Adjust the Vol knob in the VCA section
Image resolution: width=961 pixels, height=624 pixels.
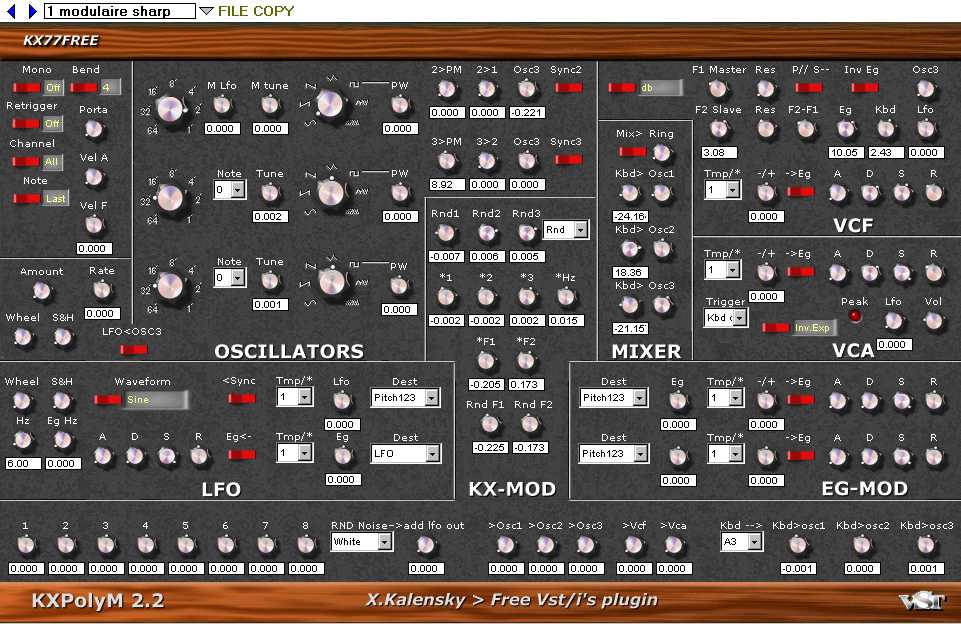pyautogui.click(x=932, y=321)
